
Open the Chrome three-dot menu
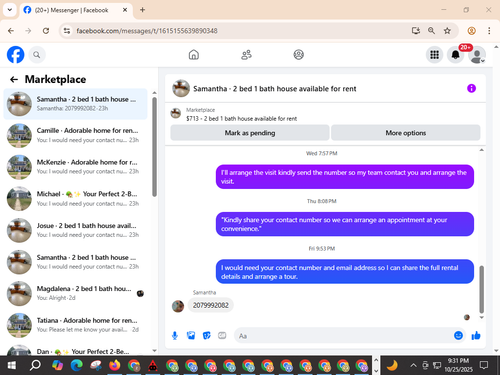point(489,31)
